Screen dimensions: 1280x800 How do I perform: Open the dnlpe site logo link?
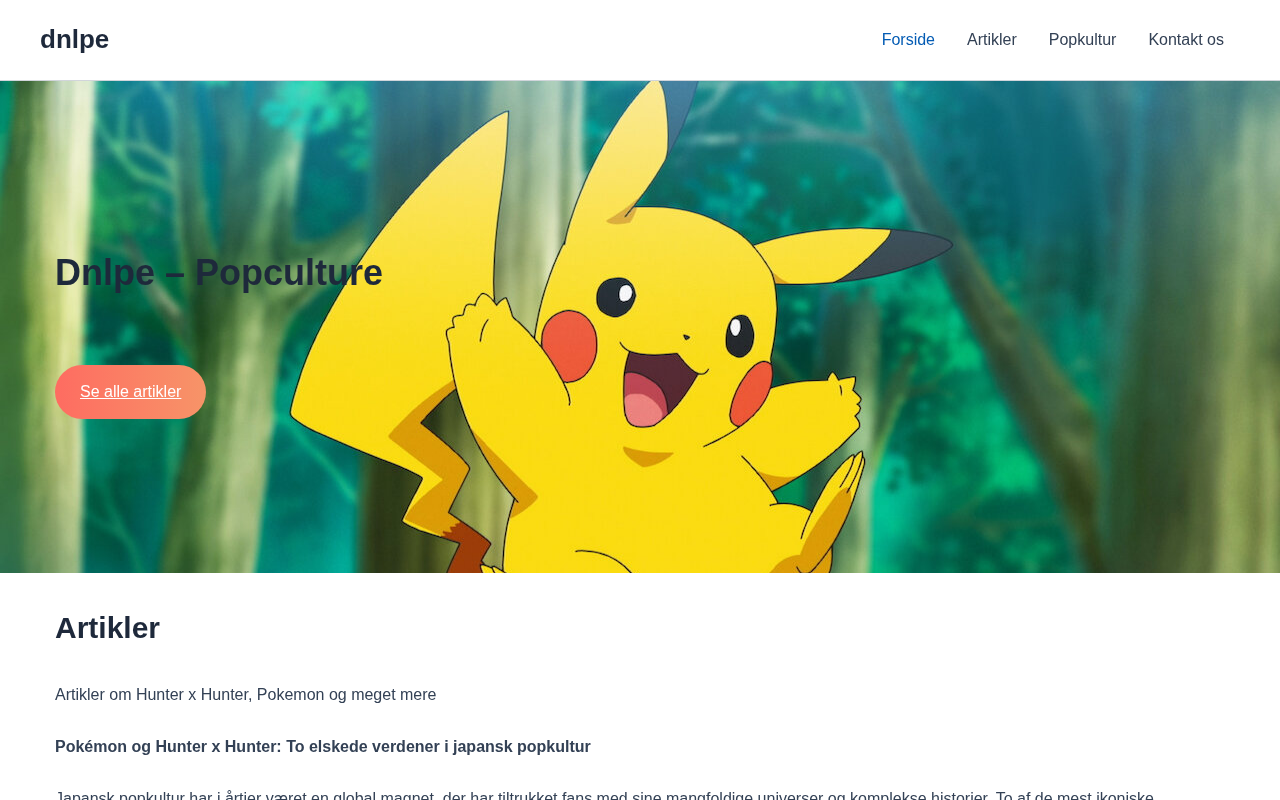tap(74, 39)
